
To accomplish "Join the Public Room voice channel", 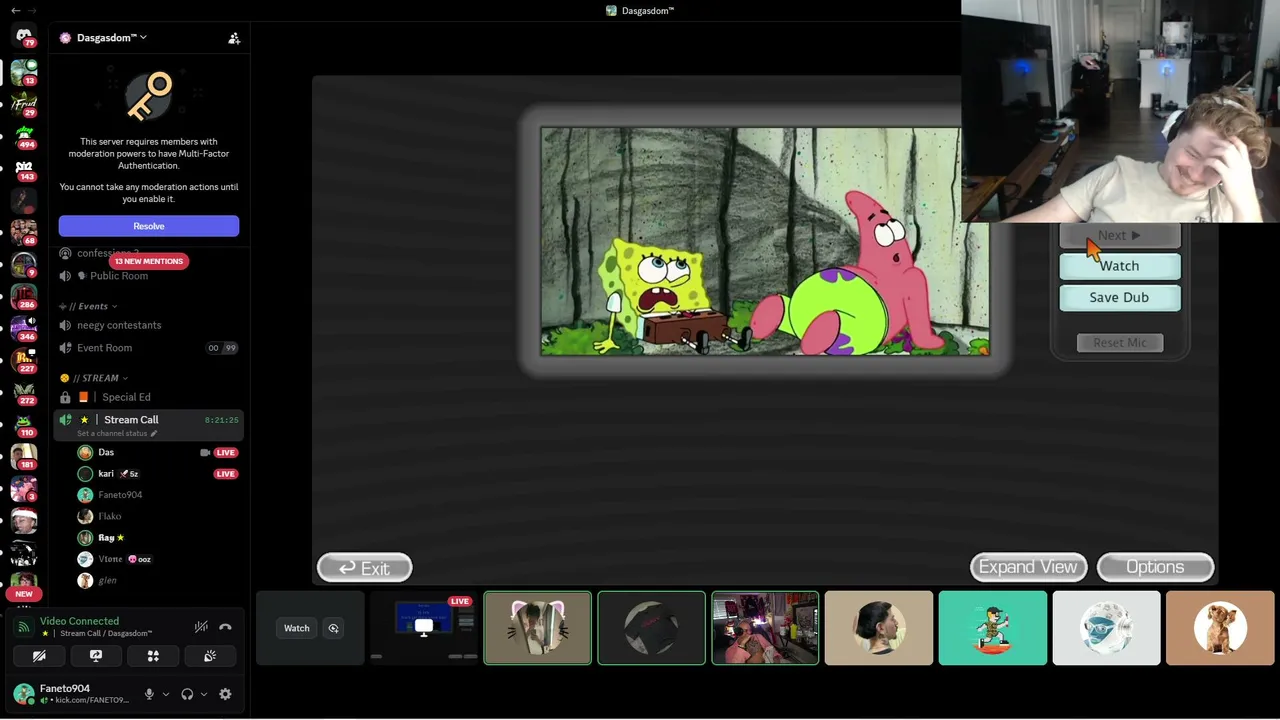I will point(148,276).
